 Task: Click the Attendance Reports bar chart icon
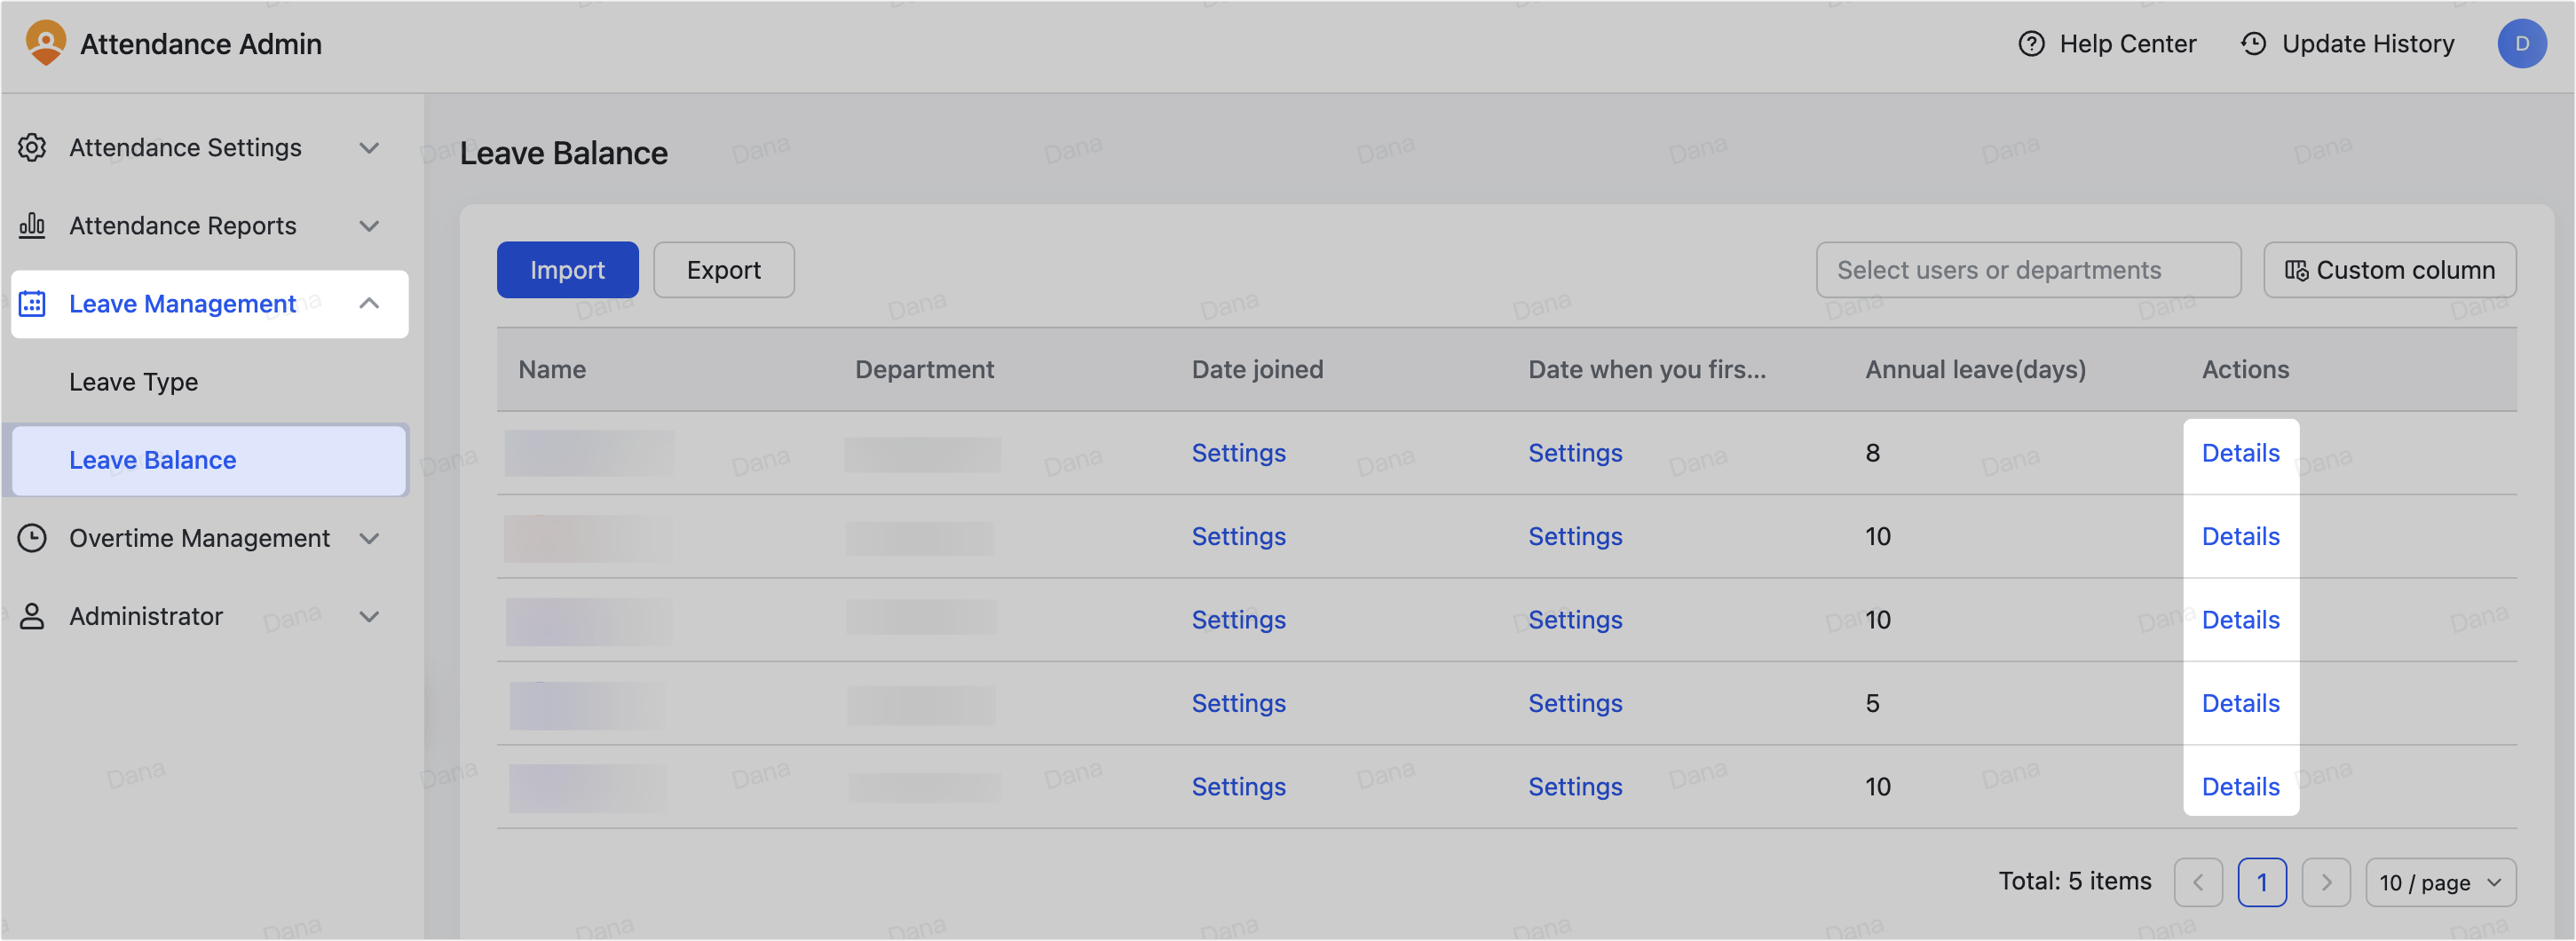coord(32,225)
